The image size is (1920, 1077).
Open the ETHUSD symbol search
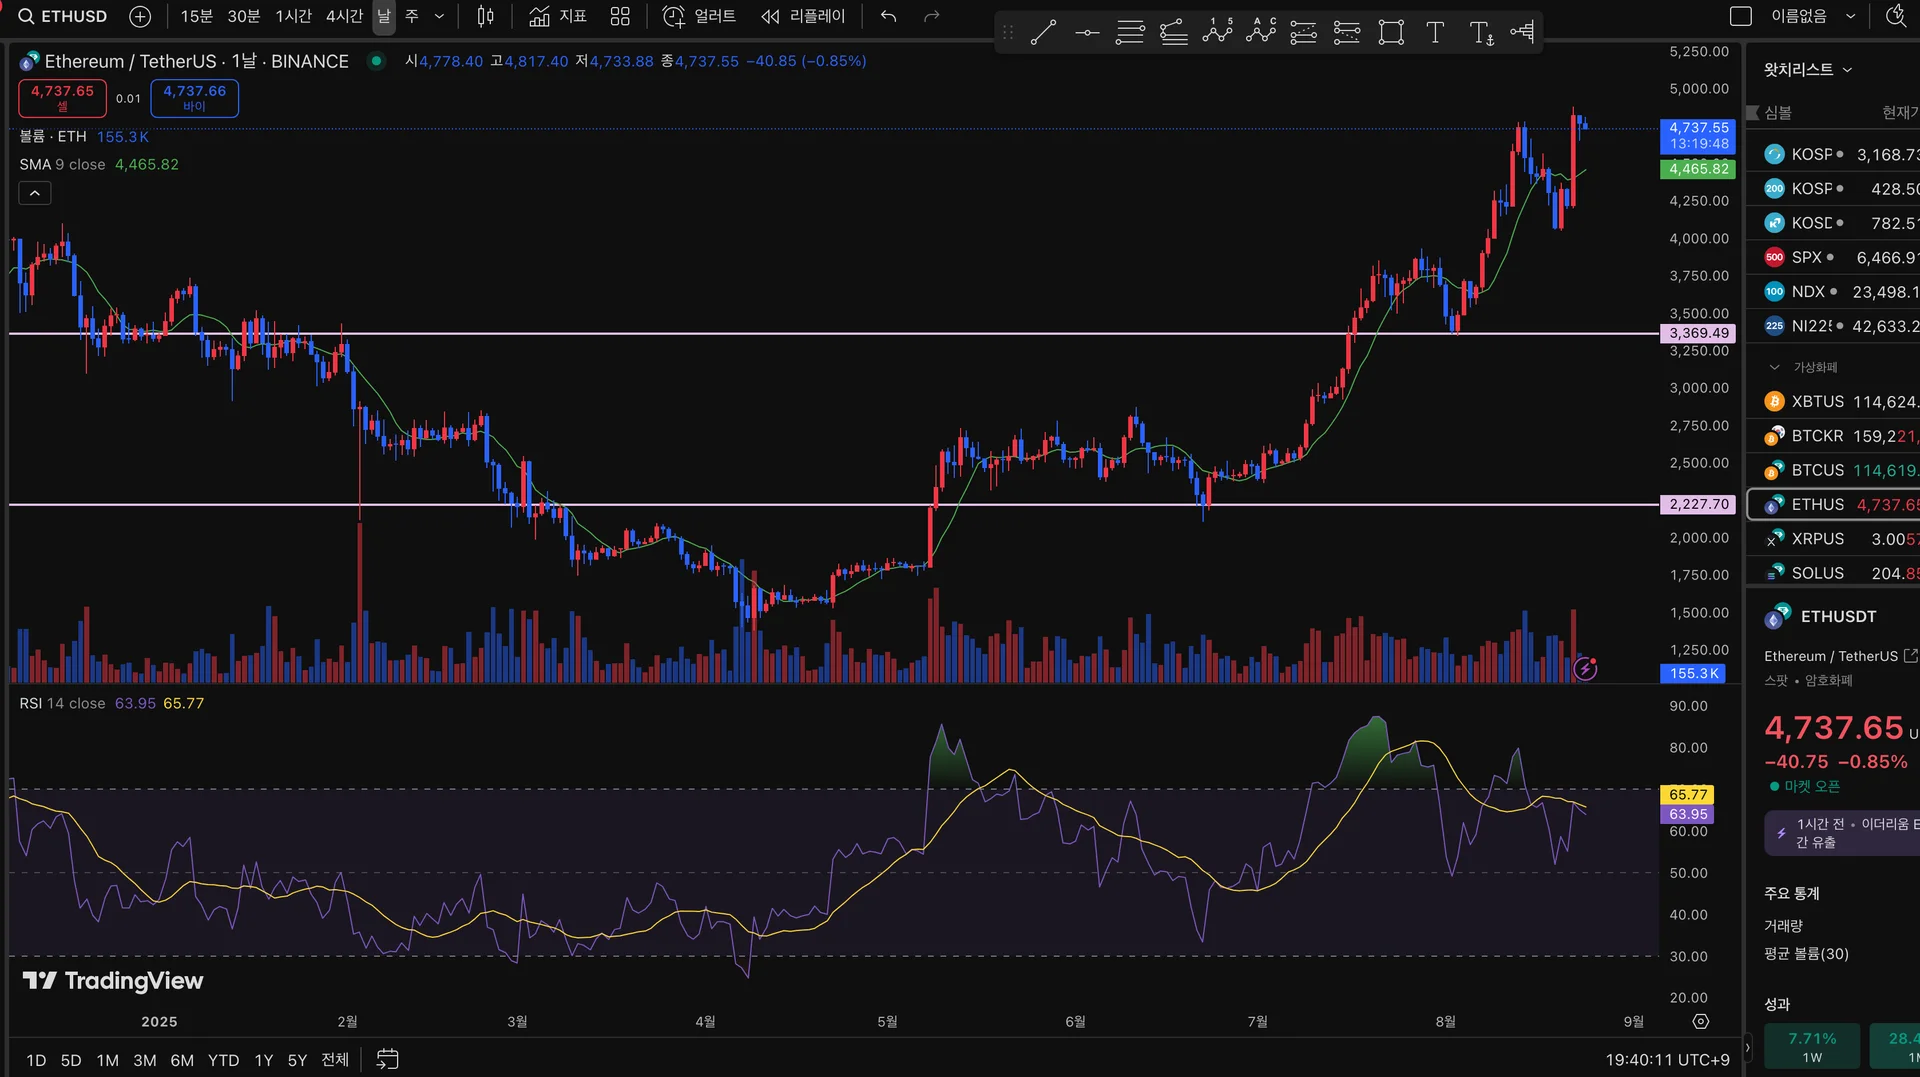[62, 16]
